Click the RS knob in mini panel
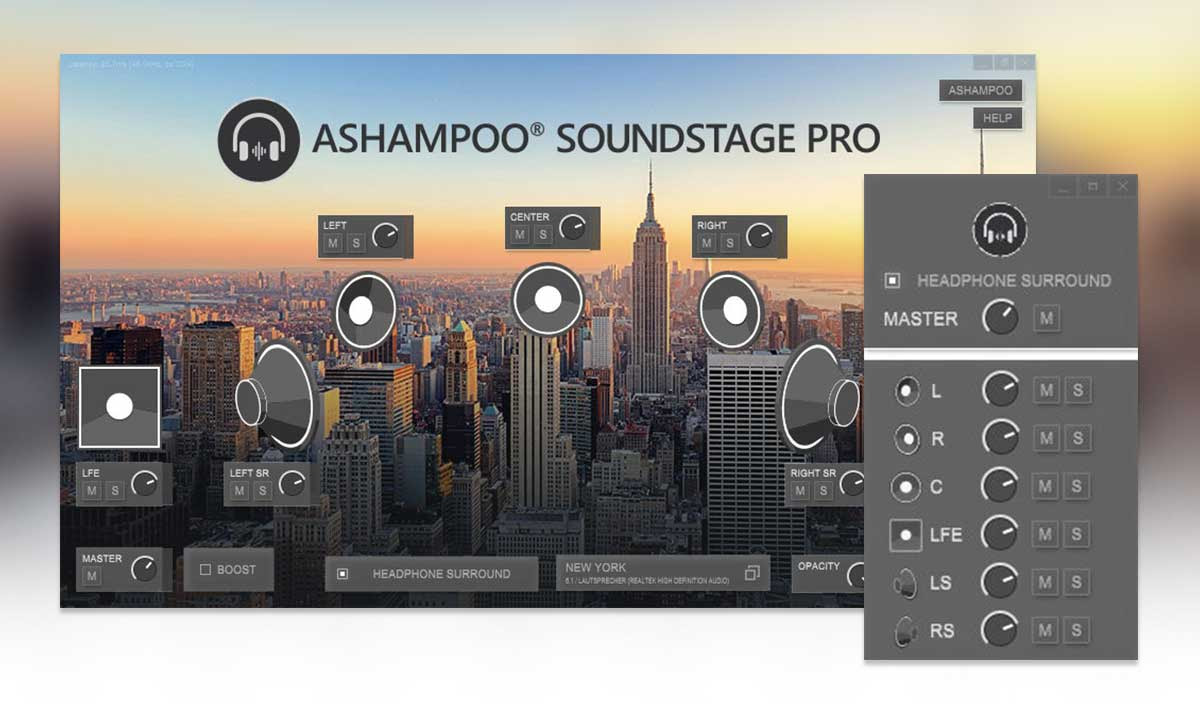This screenshot has width=1200, height=720. tap(1000, 629)
